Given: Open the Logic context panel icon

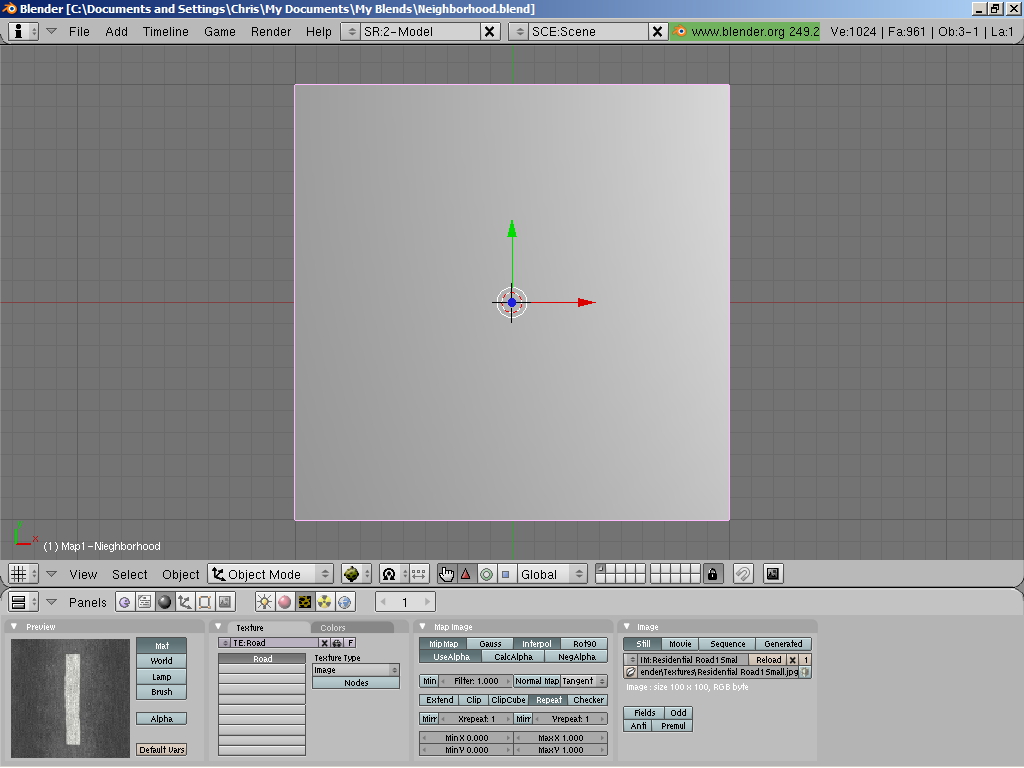Looking at the screenshot, I should pyautogui.click(x=124, y=602).
